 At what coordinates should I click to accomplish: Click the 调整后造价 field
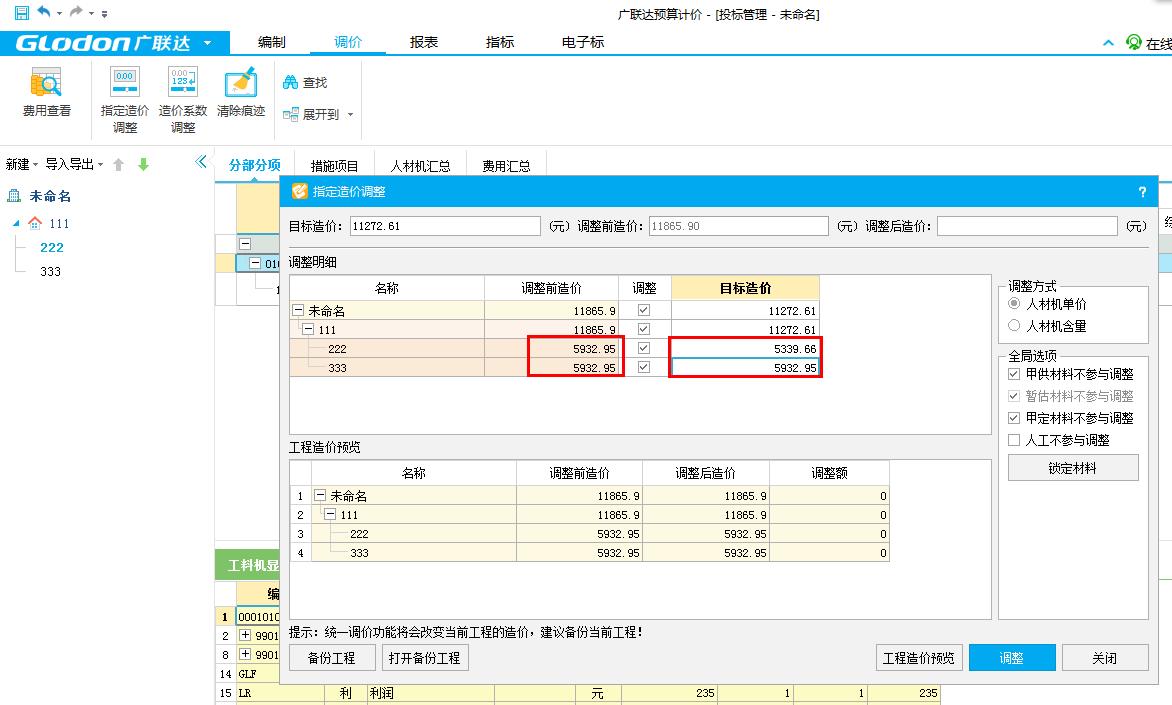[1027, 226]
